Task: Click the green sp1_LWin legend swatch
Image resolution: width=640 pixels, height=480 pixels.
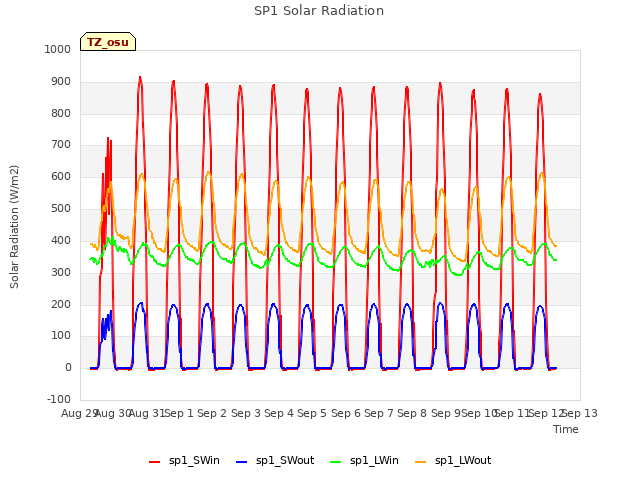Action: tap(336, 462)
